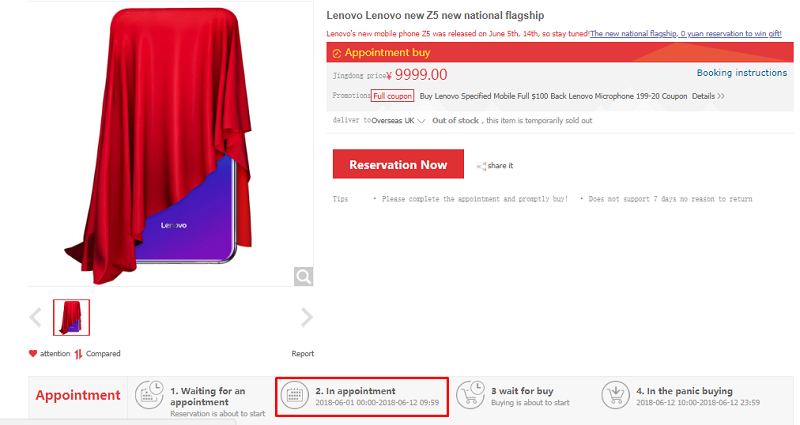This screenshot has height=425, width=800.
Task: Click the clock icon beside Appointment buy
Action: (x=337, y=53)
